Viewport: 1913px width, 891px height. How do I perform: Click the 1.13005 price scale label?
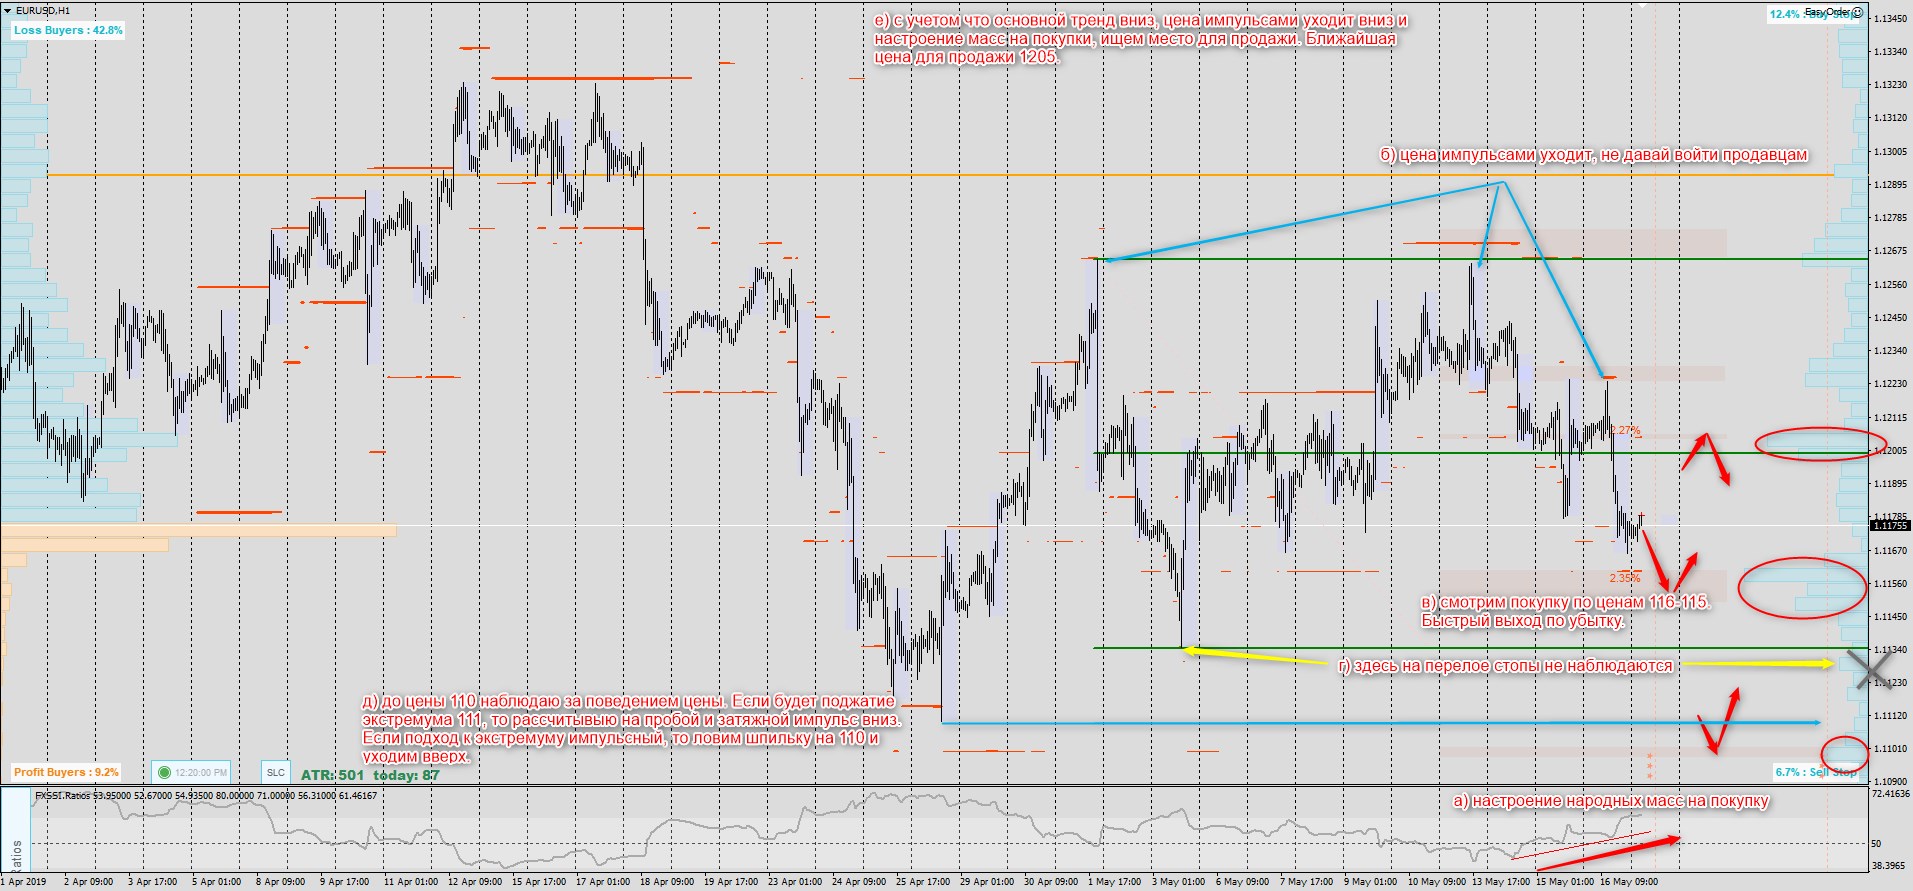point(1889,151)
